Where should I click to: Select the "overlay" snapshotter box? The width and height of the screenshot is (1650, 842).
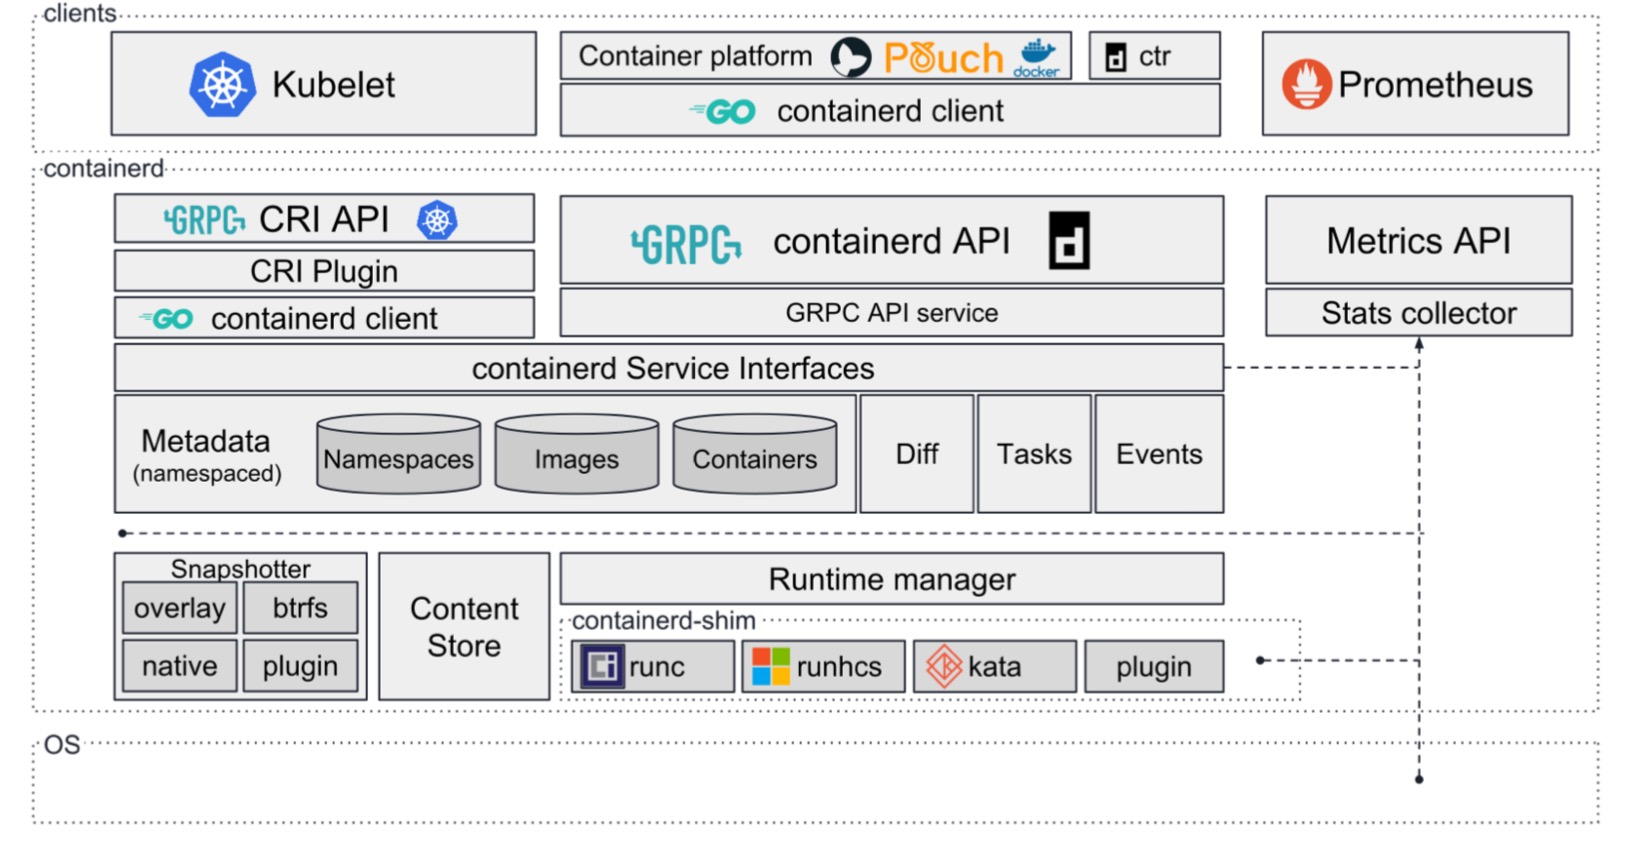180,608
